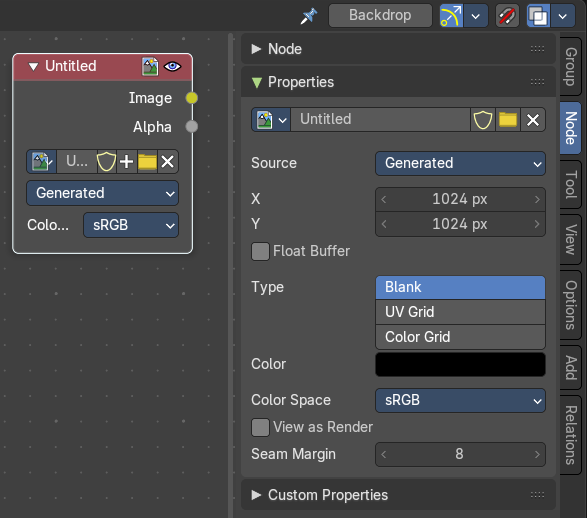Image resolution: width=587 pixels, height=518 pixels.
Task: Click Untitled image name field in Properties
Action: click(x=380, y=120)
